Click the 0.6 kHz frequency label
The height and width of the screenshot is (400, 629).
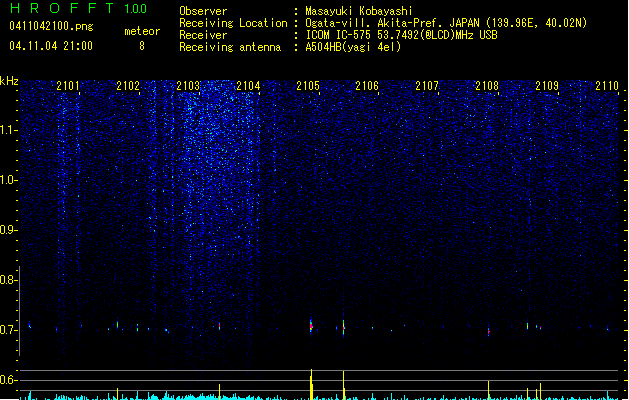click(x=8, y=380)
